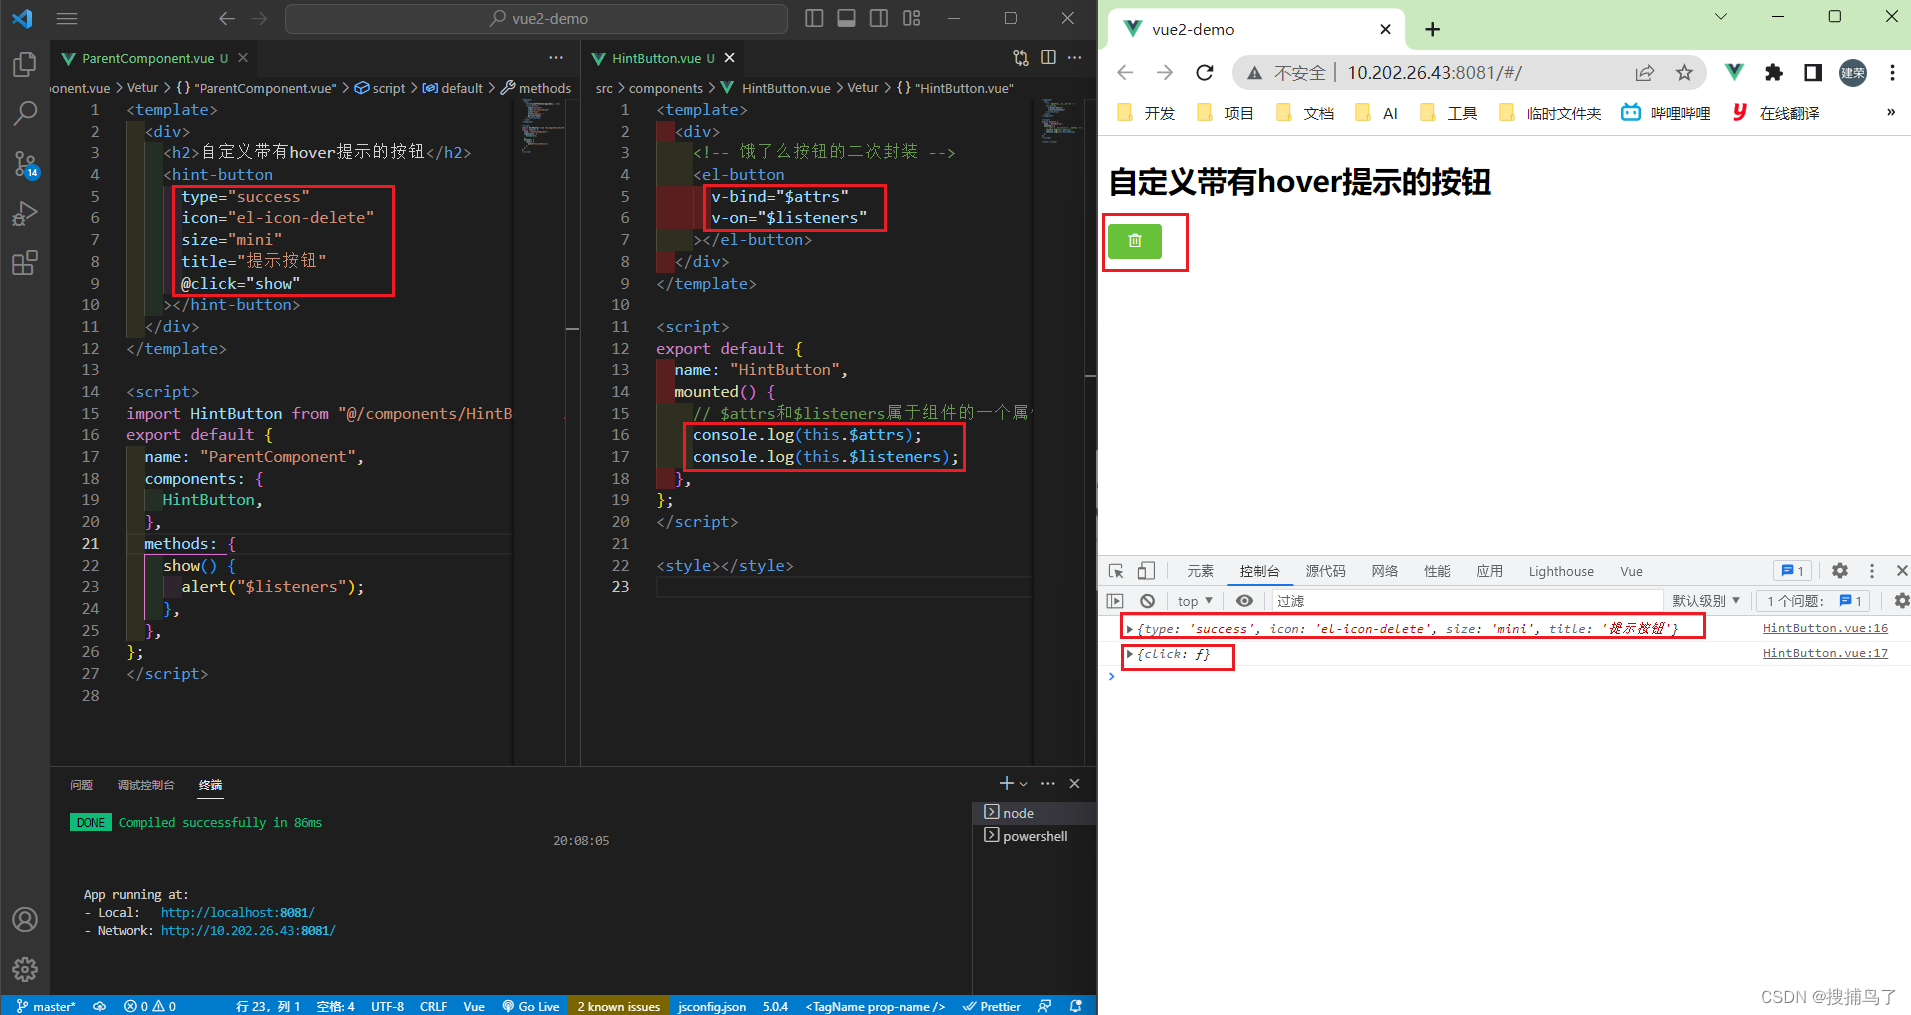The image size is (1911, 1015).
Task: Click Open Changes icon in right editor
Action: coord(1021,58)
